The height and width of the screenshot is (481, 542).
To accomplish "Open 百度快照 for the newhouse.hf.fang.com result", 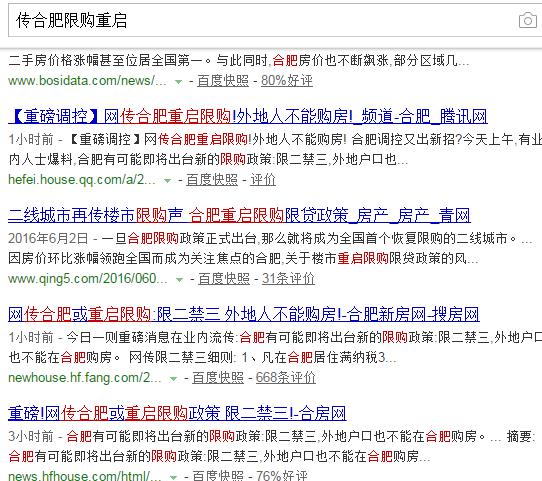I will coord(218,378).
